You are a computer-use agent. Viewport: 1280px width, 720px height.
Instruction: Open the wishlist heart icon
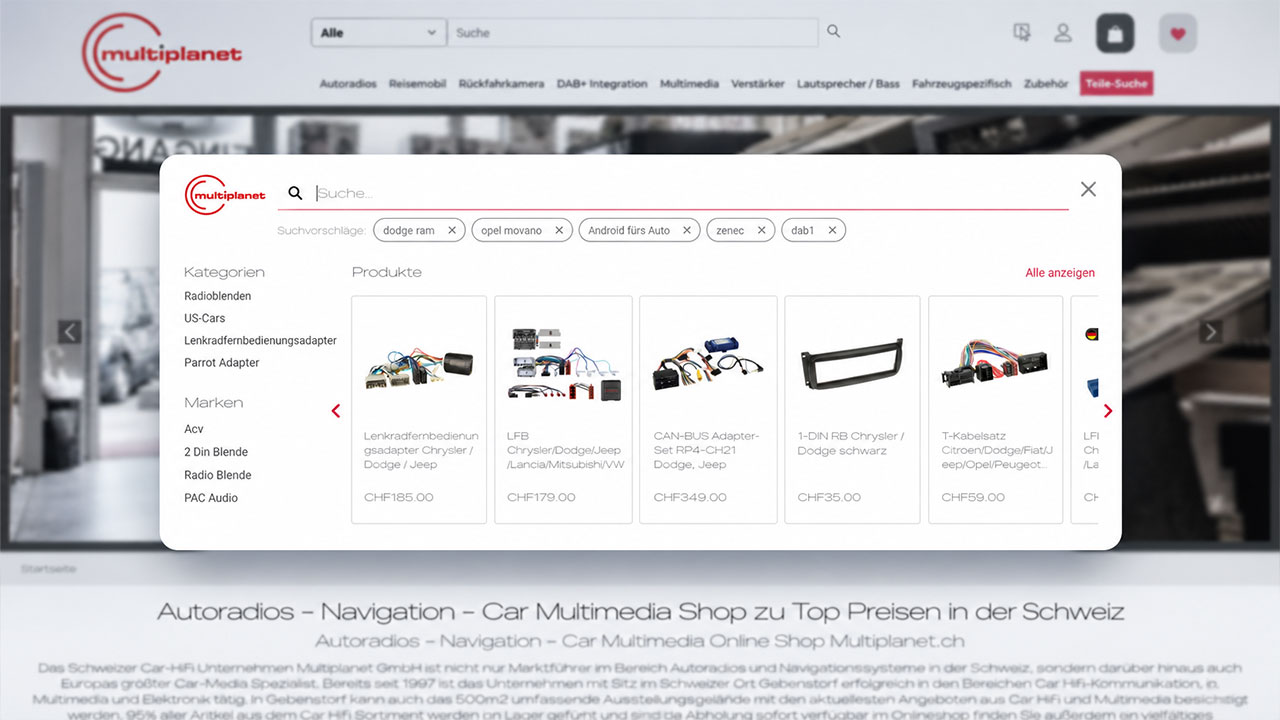[x=1178, y=33]
